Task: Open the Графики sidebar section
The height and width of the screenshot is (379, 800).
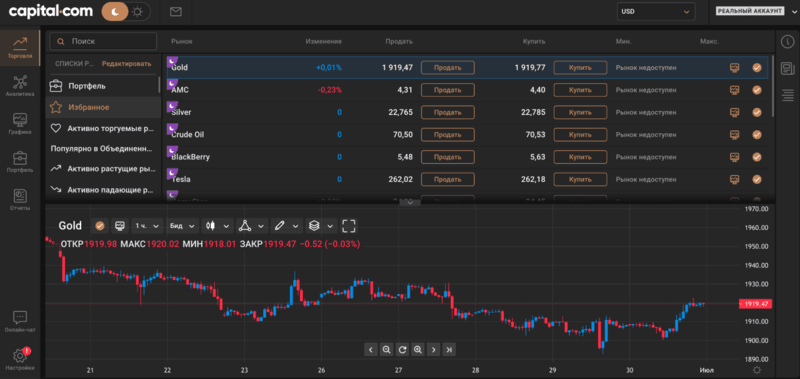Action: coord(20,124)
